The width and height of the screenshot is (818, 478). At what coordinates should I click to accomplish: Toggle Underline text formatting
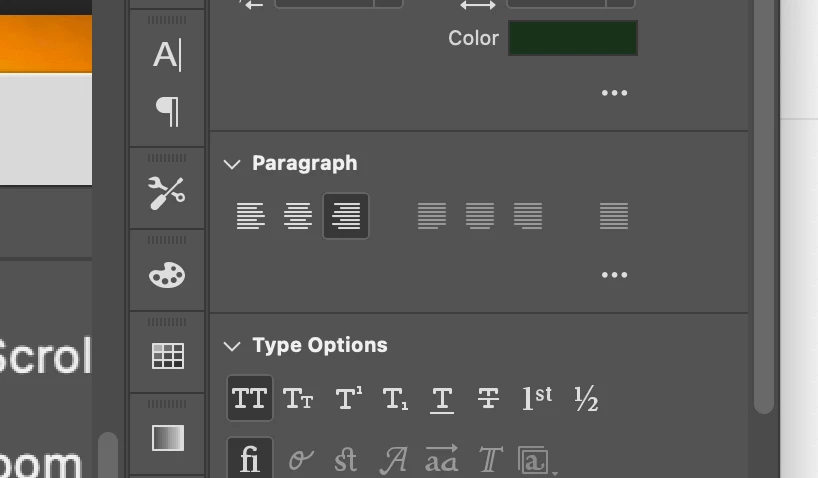(441, 400)
